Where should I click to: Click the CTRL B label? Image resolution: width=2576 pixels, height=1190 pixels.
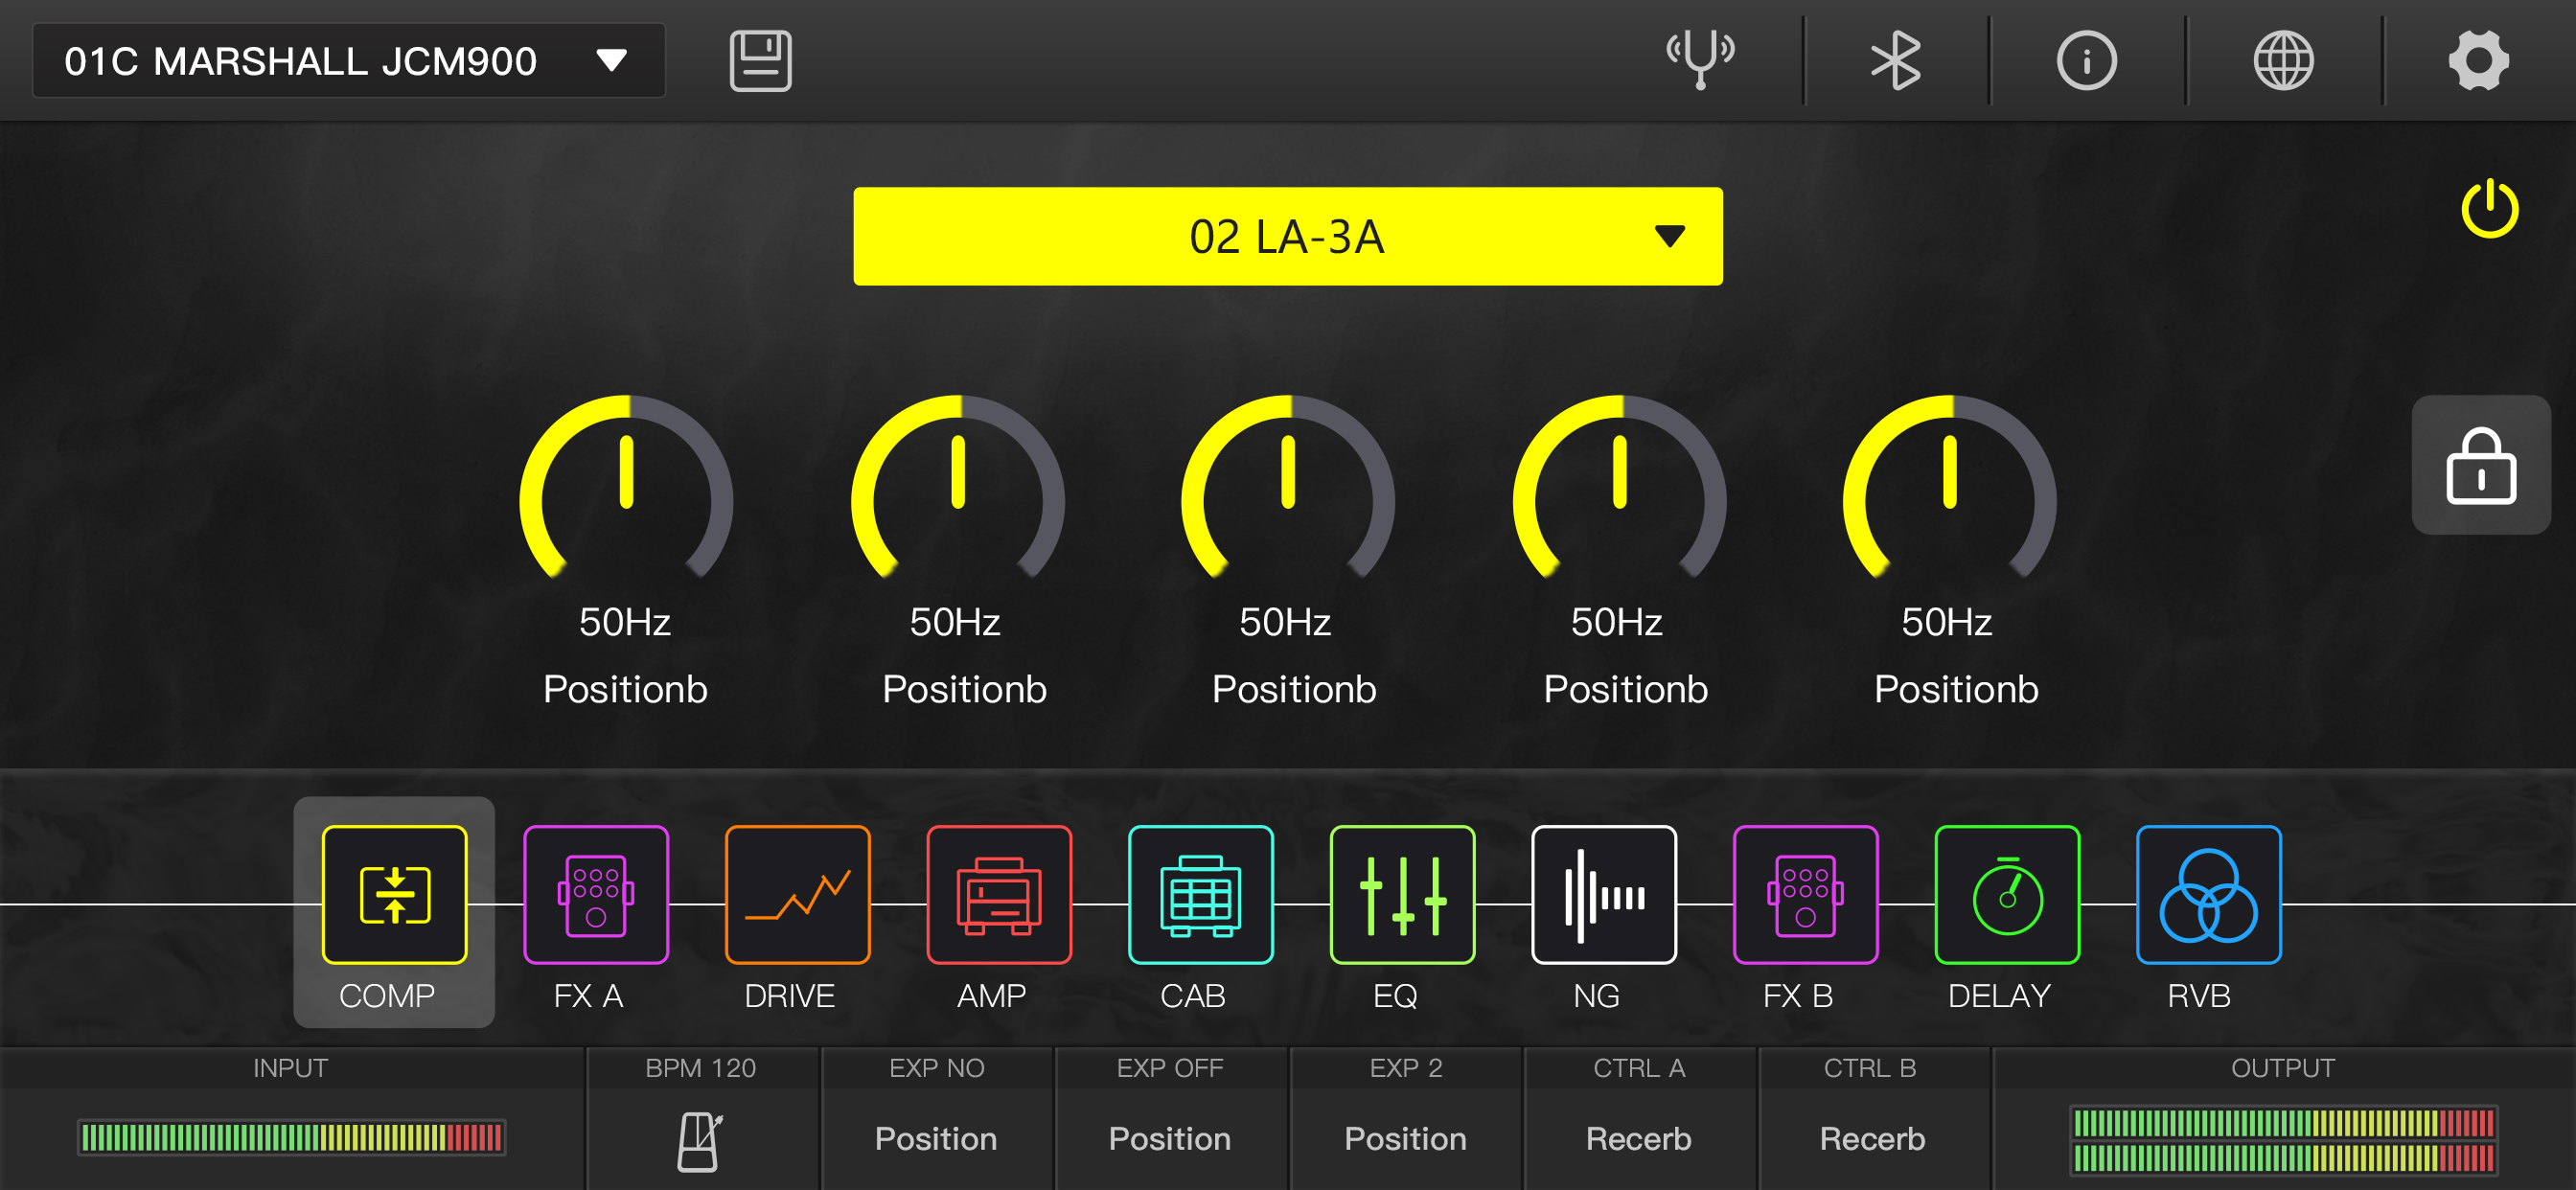(x=1870, y=1068)
